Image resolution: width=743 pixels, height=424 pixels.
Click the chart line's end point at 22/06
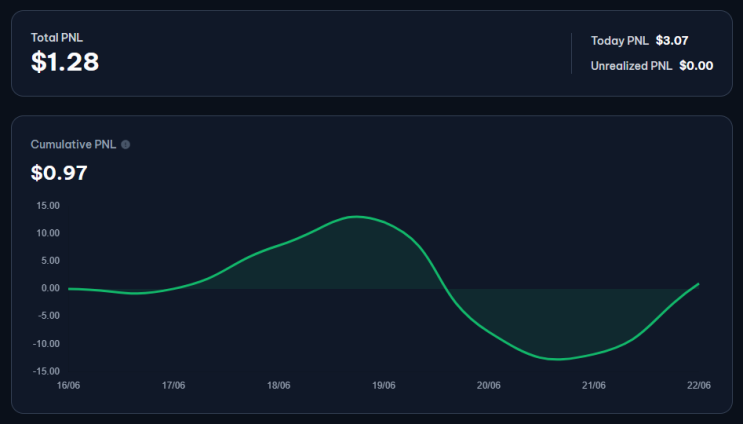tap(698, 284)
